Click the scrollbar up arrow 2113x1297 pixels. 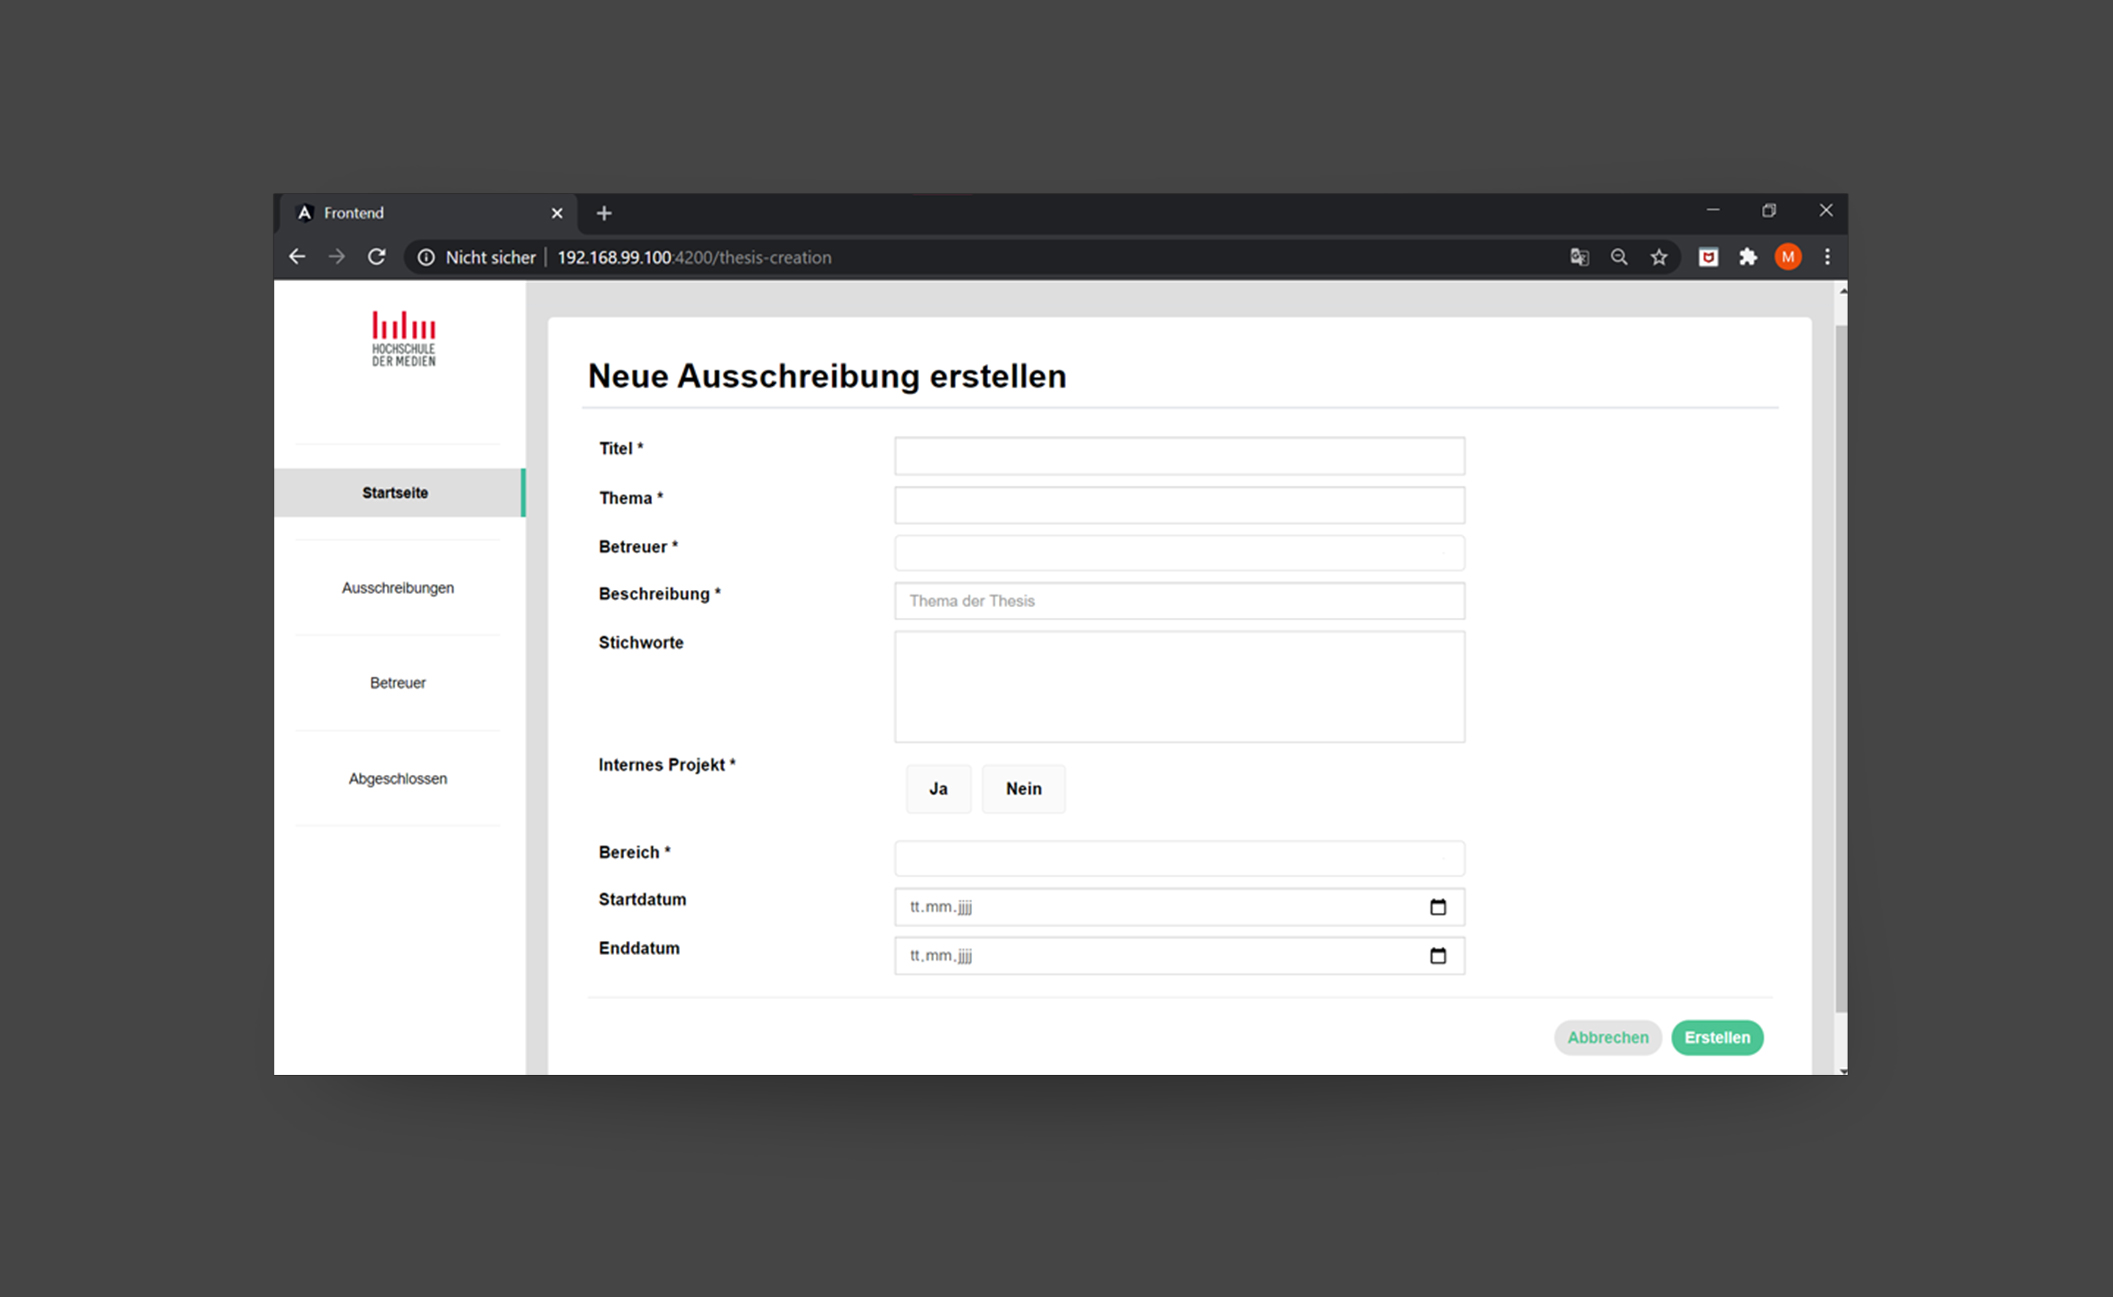[x=1842, y=290]
